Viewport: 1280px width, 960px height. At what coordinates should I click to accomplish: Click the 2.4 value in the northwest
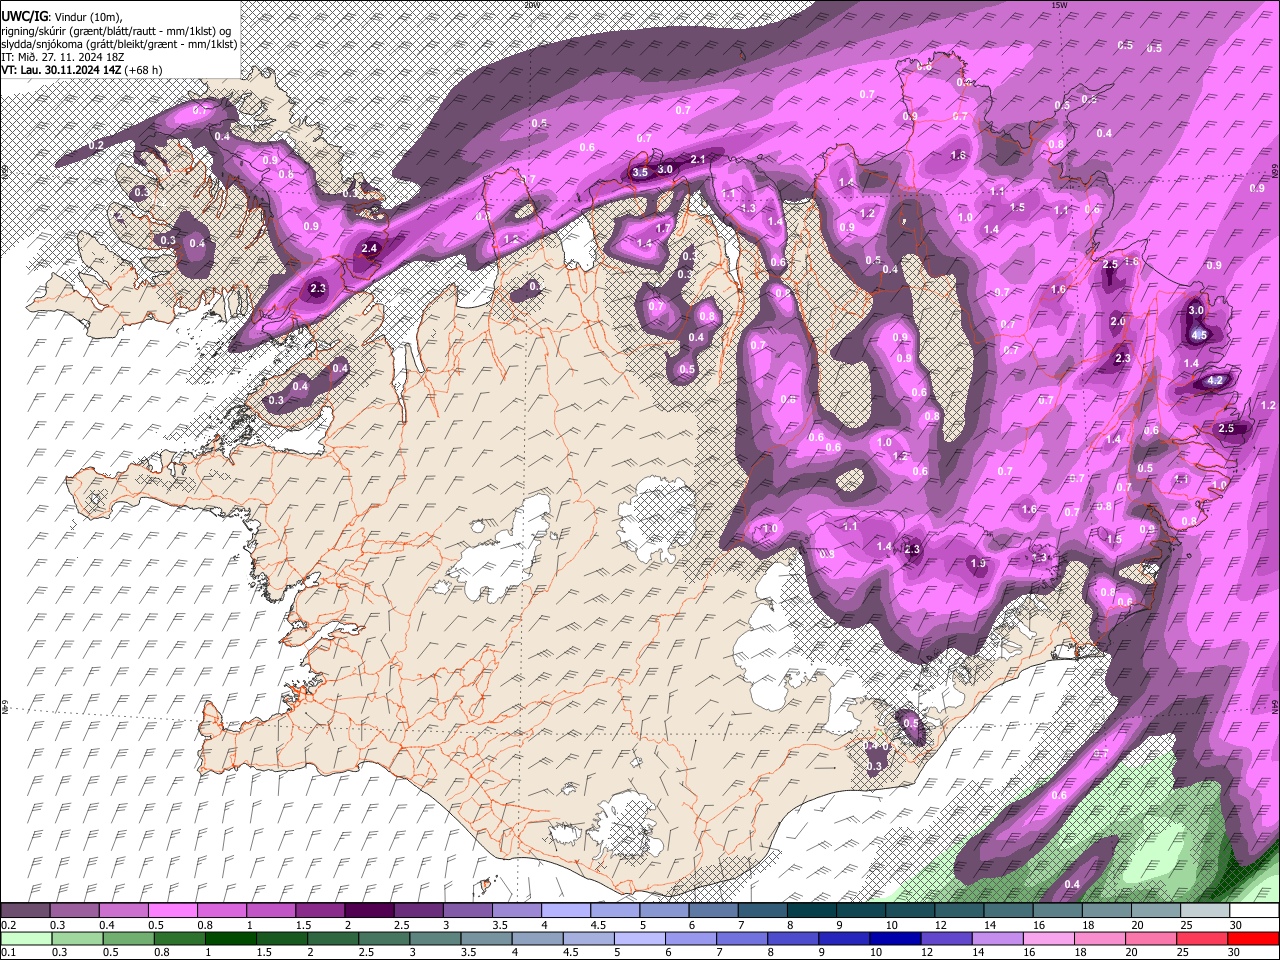point(370,249)
